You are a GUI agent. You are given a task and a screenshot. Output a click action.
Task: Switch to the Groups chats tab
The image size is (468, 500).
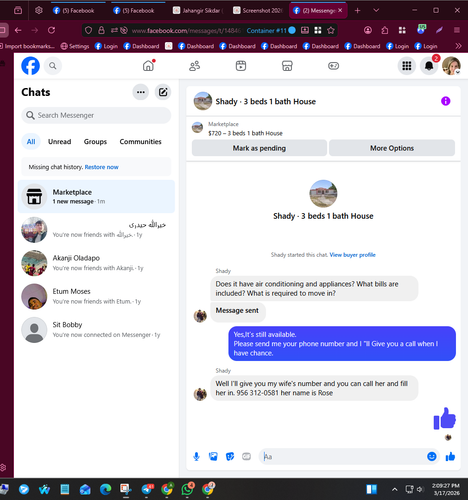click(x=95, y=142)
